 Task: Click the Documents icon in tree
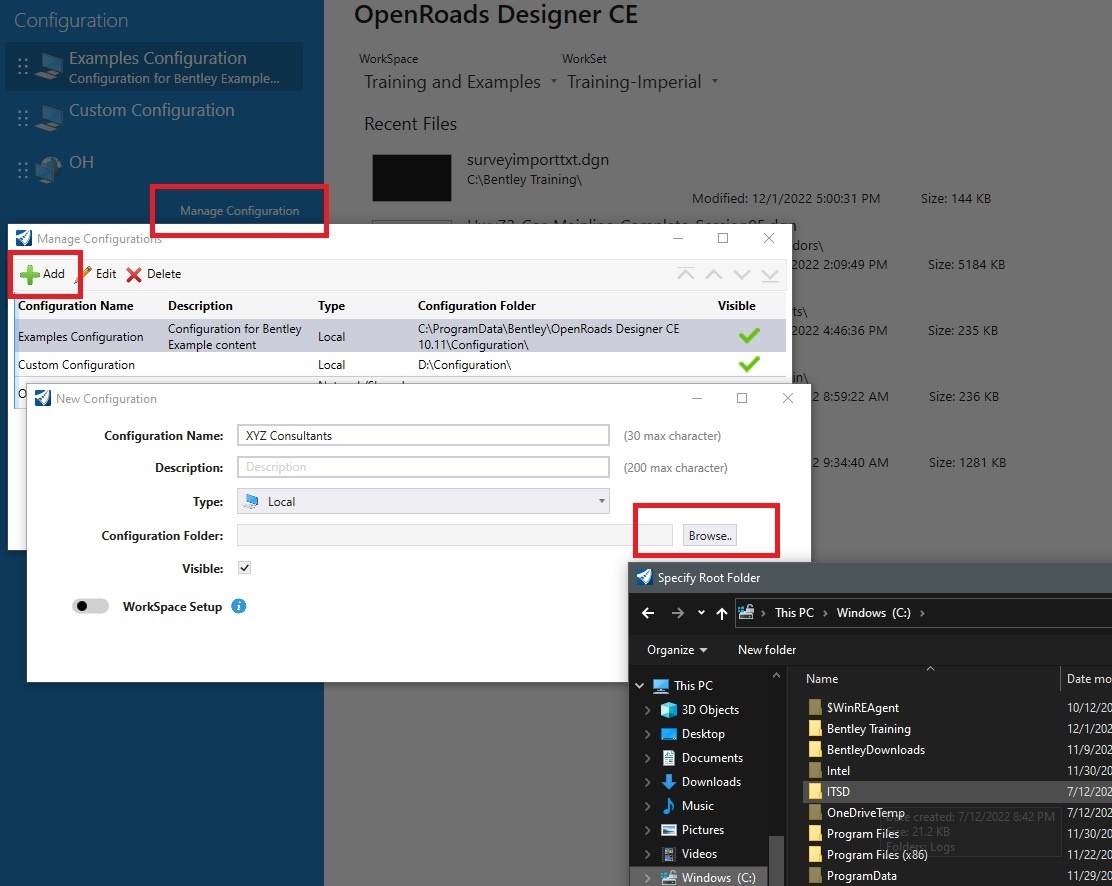click(668, 758)
